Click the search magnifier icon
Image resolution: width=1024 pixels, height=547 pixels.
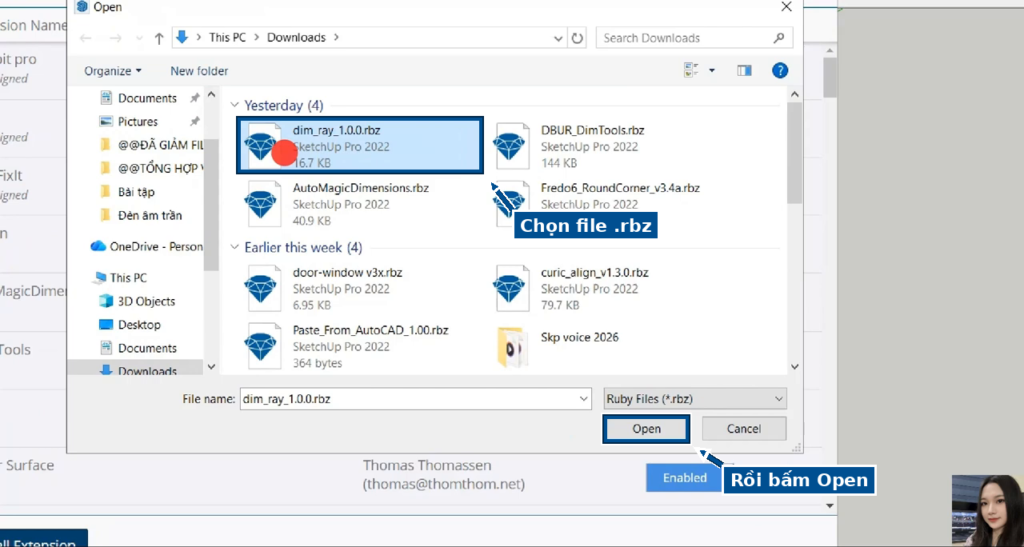778,38
